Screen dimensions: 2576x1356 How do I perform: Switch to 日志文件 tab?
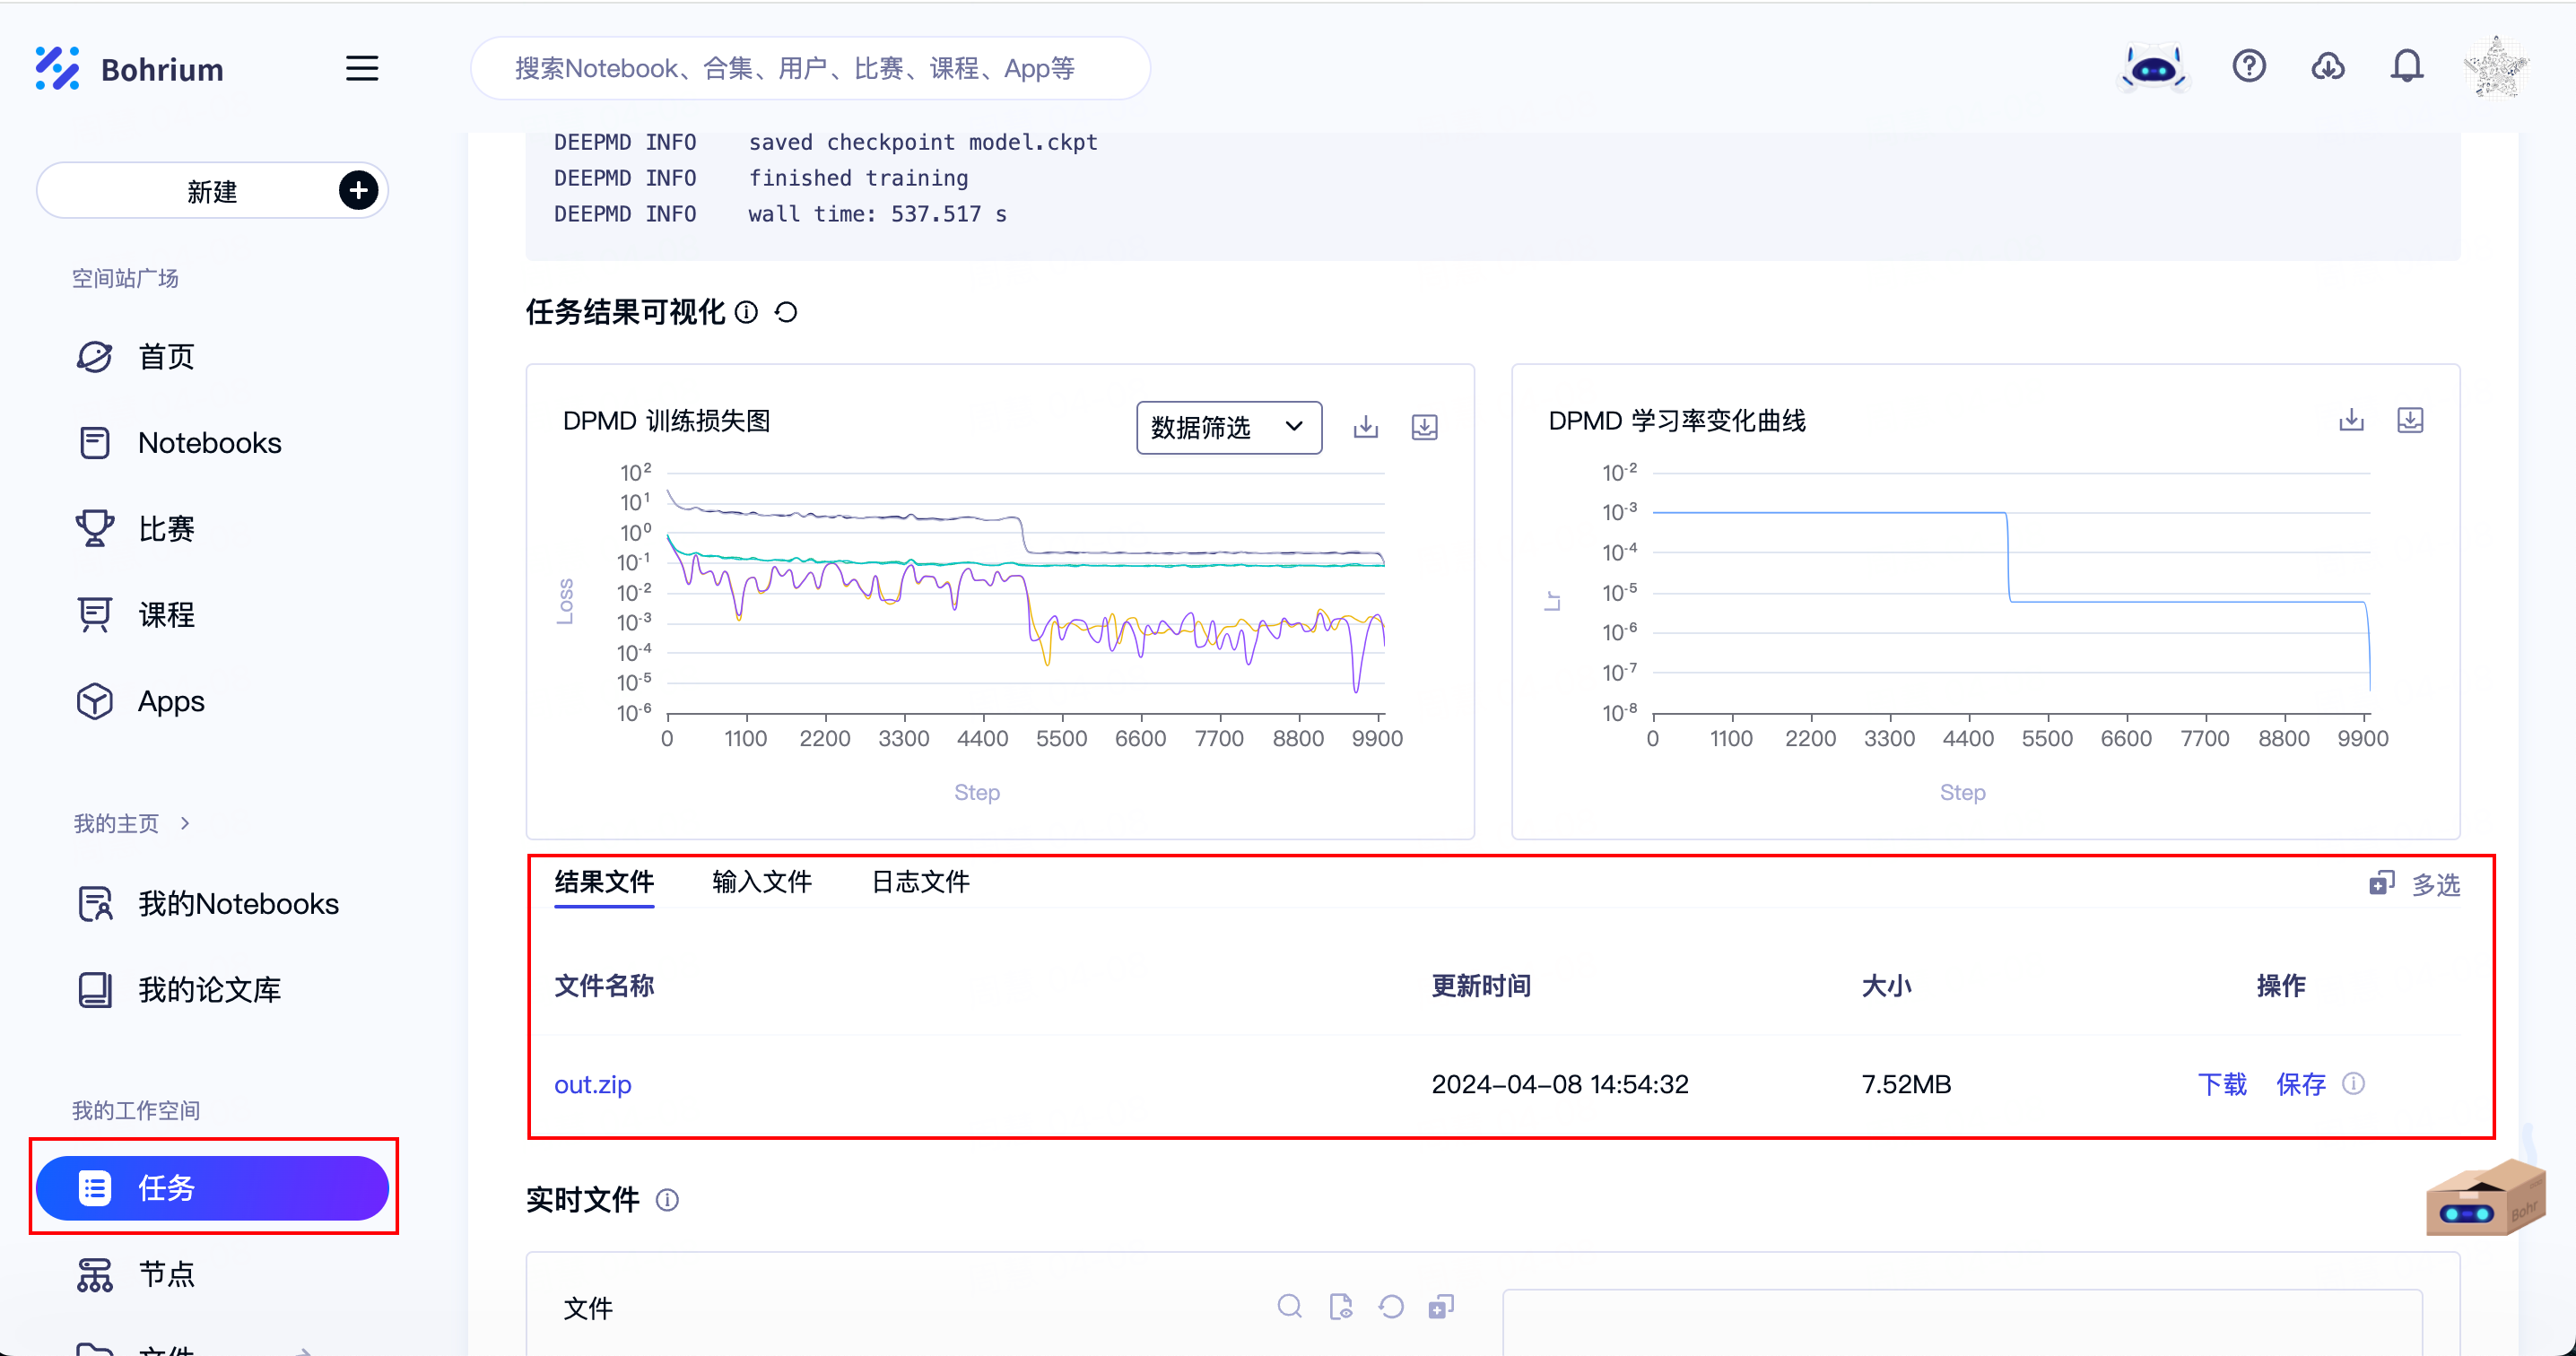(922, 881)
